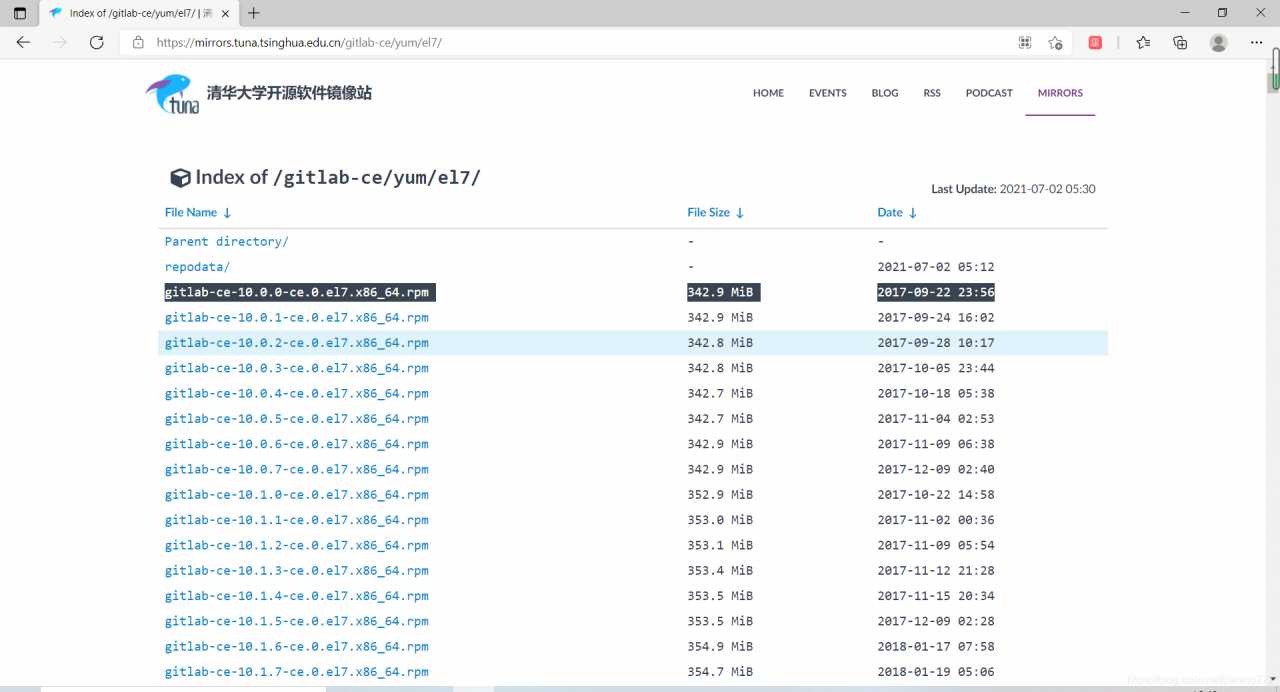Open the tab actions menu icon
The width and height of the screenshot is (1280, 692).
coord(20,13)
